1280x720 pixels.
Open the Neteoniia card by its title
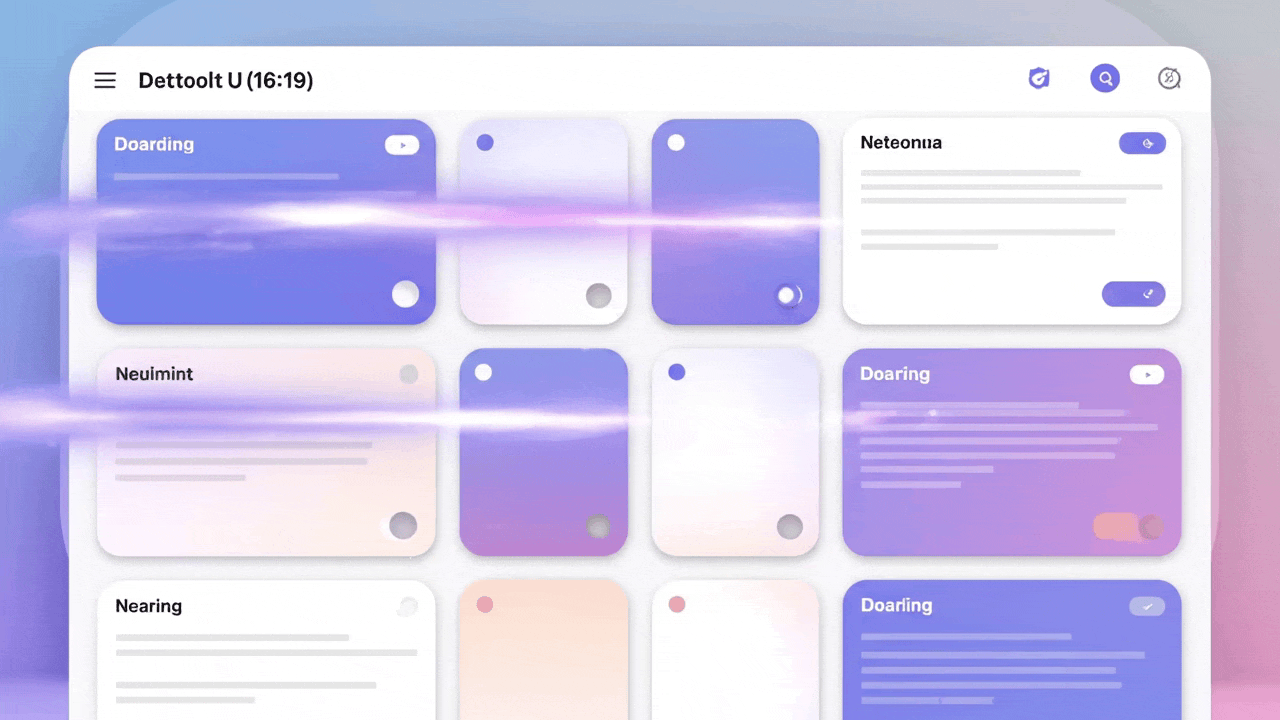(901, 143)
